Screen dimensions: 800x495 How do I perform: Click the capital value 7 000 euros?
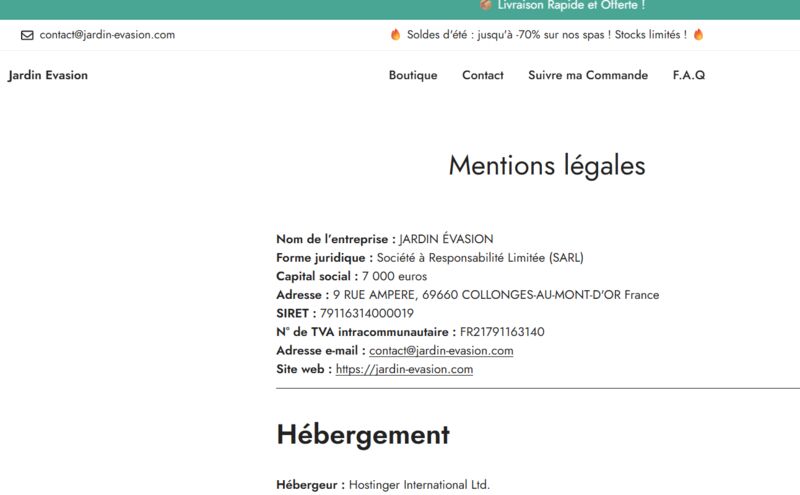[394, 276]
